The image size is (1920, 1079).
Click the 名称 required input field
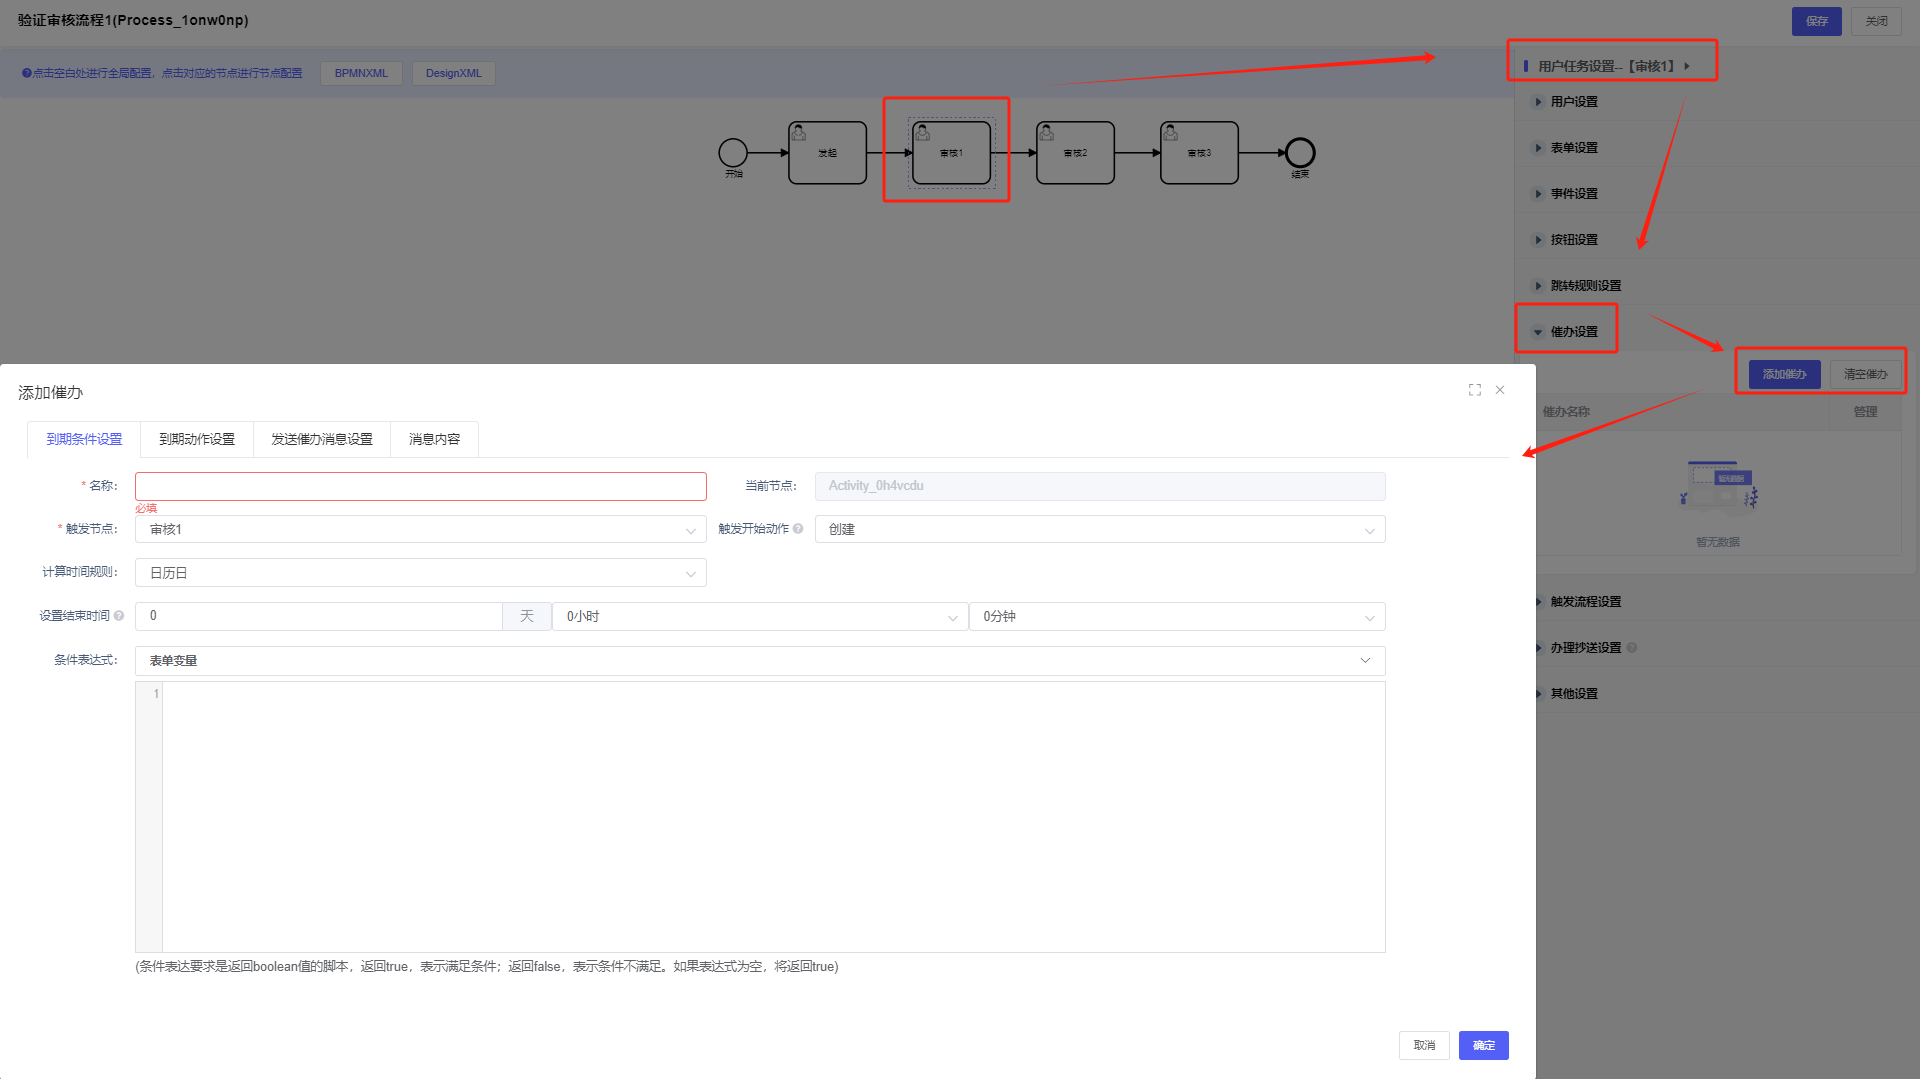[x=420, y=487]
